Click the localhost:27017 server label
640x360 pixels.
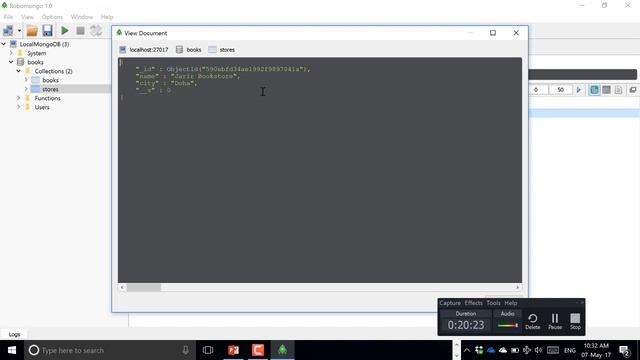coord(149,49)
